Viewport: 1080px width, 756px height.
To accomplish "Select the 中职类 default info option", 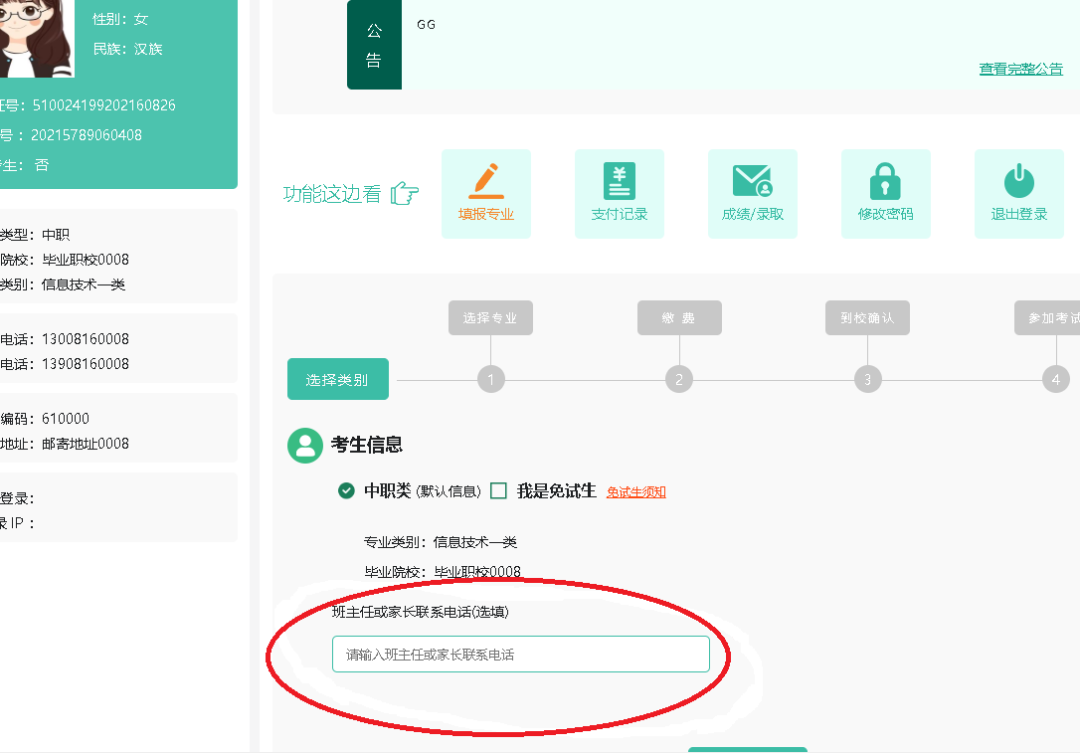I will click(347, 491).
